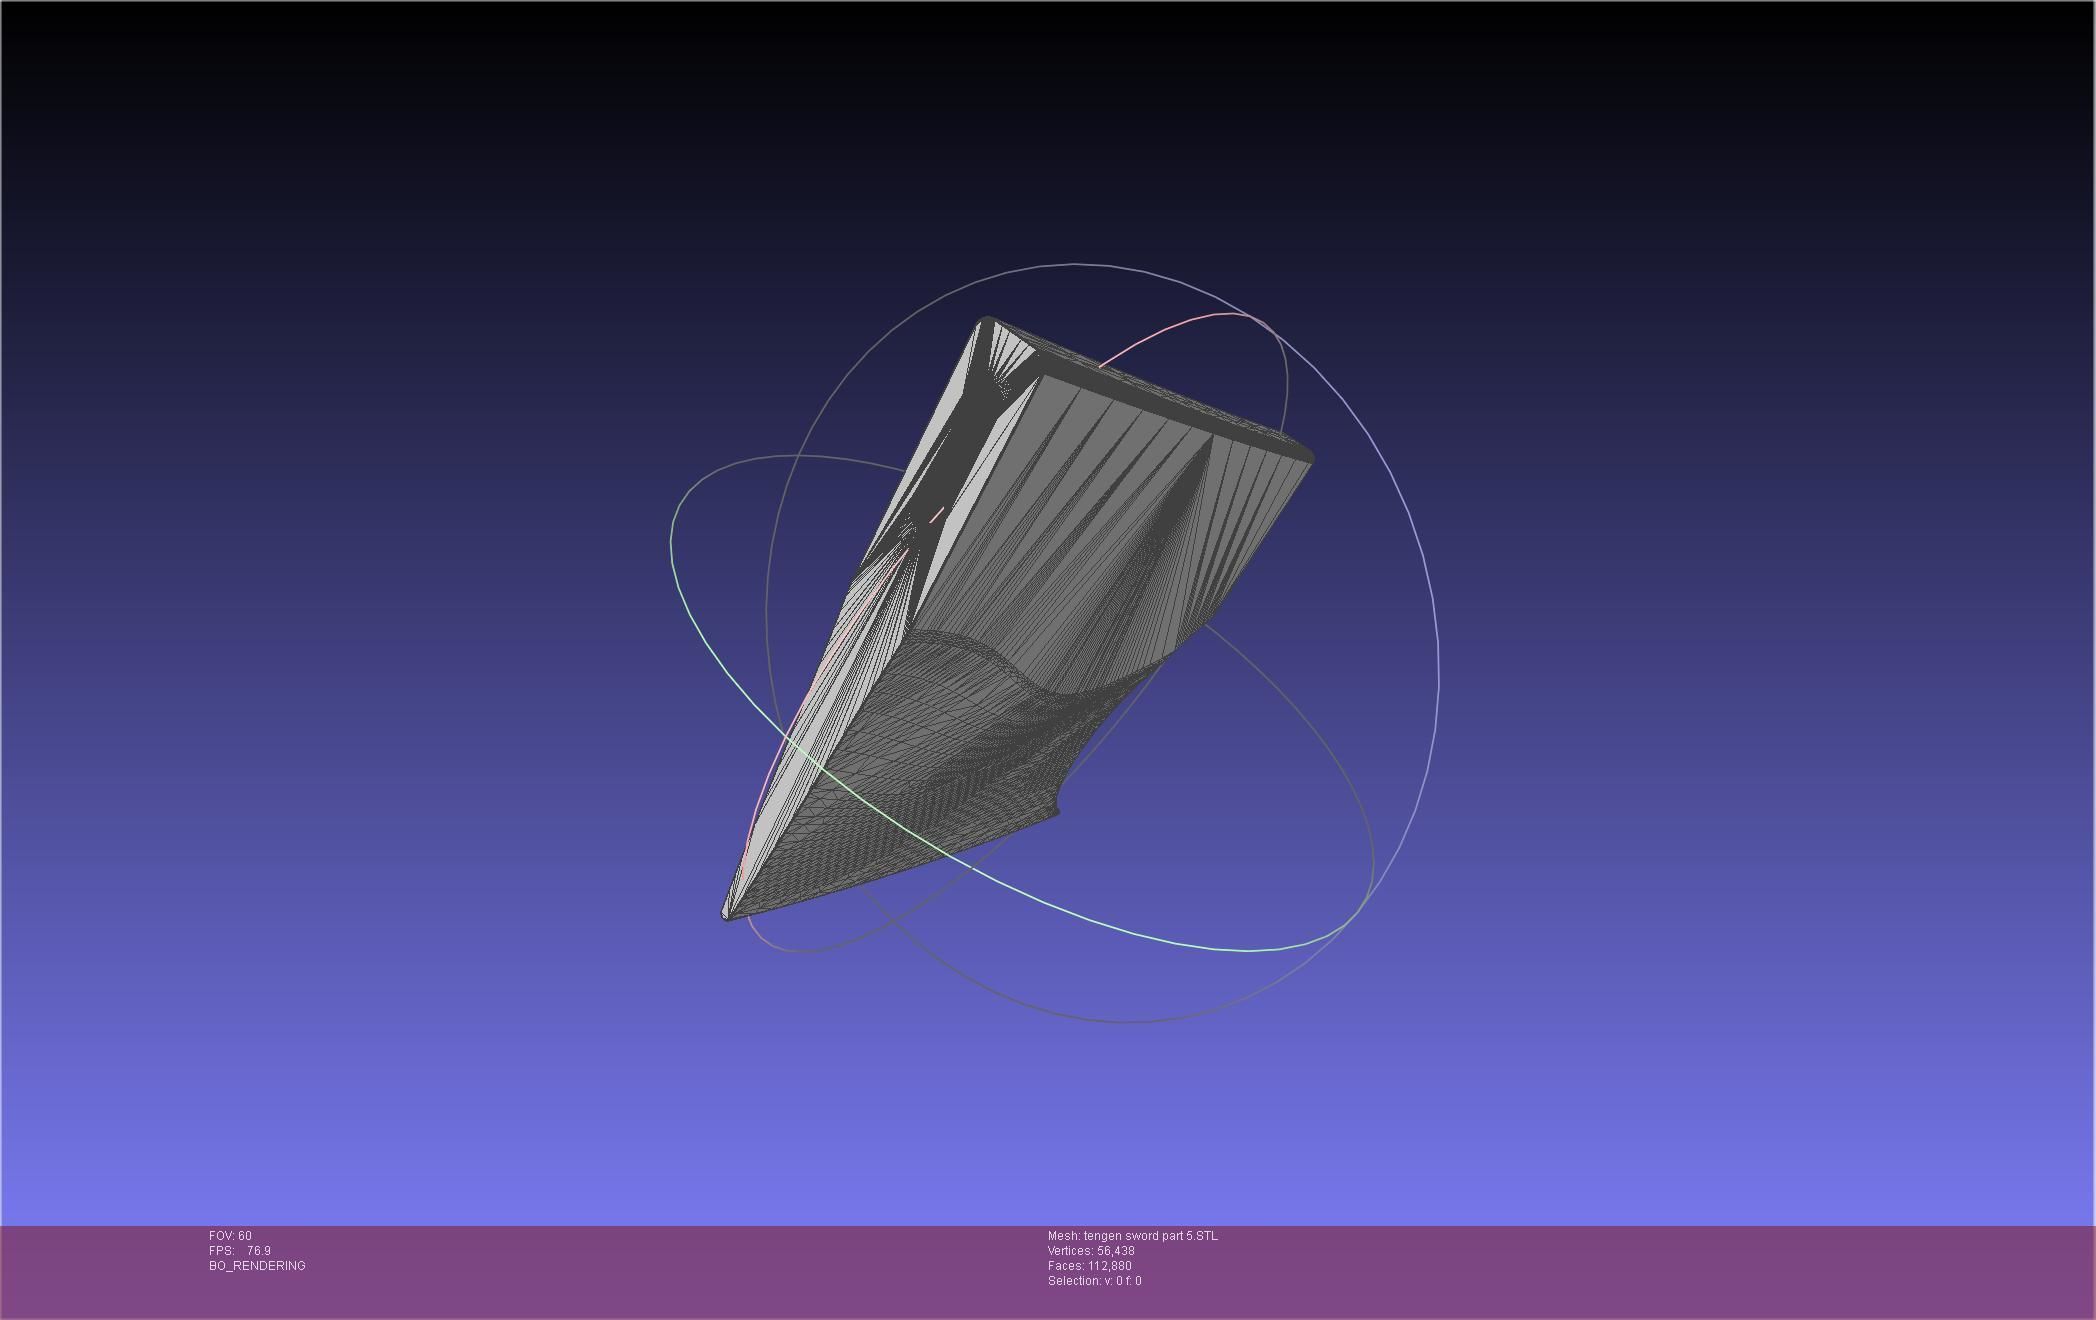Click the BO_RENDERING status text
Screen dimensions: 2096x1320
coord(257,1266)
